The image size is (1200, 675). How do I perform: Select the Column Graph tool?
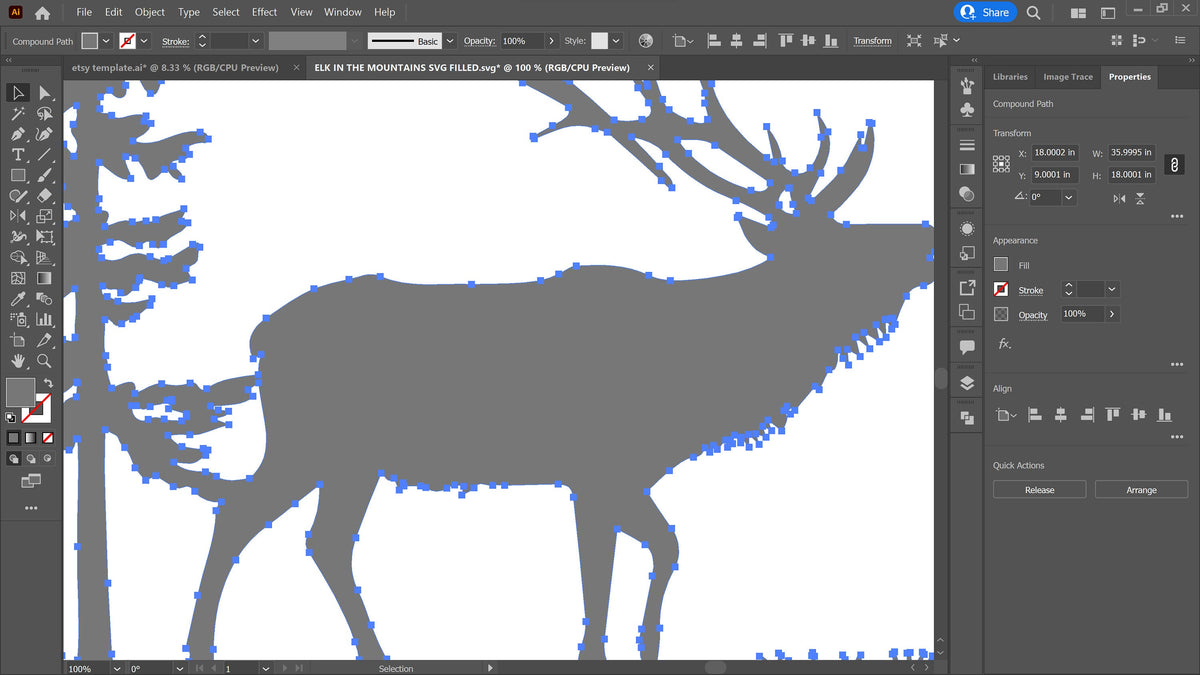[44, 320]
